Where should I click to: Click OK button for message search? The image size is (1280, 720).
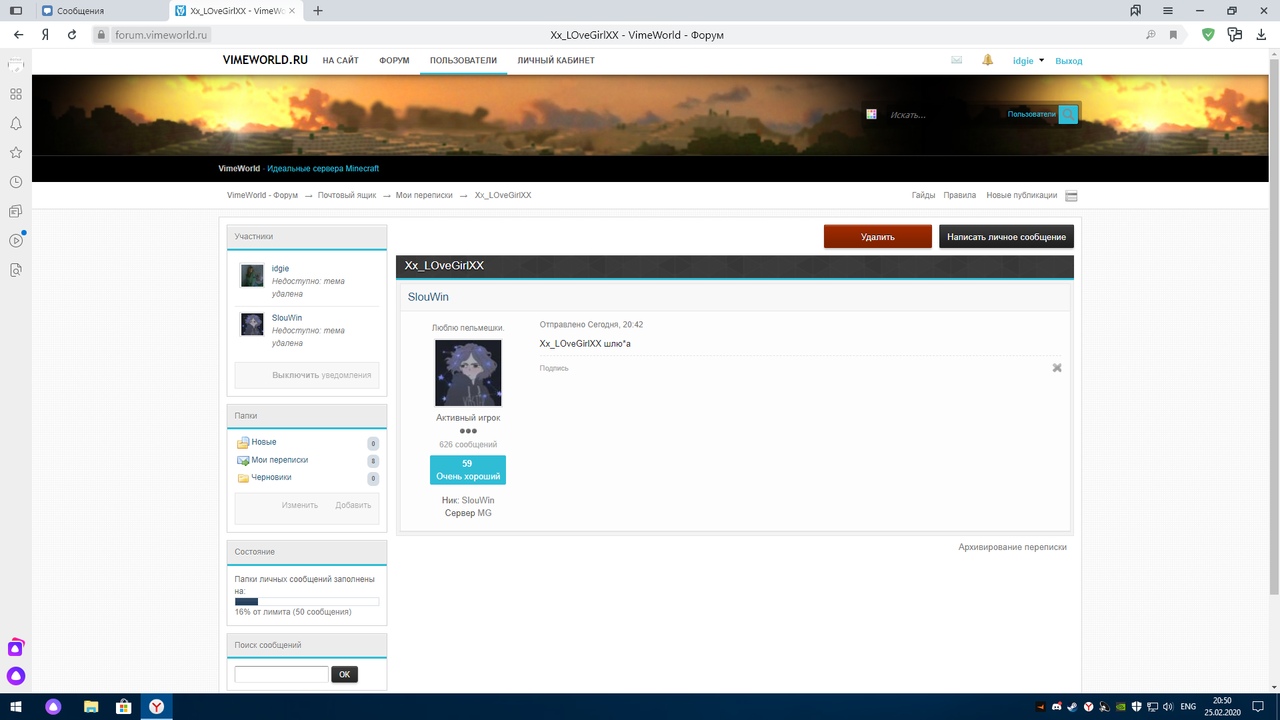coord(344,675)
